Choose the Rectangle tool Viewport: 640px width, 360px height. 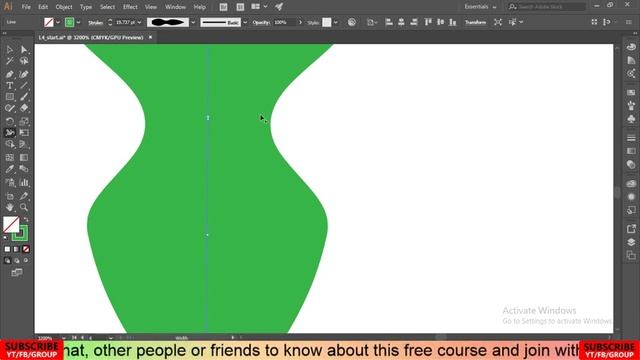point(10,97)
